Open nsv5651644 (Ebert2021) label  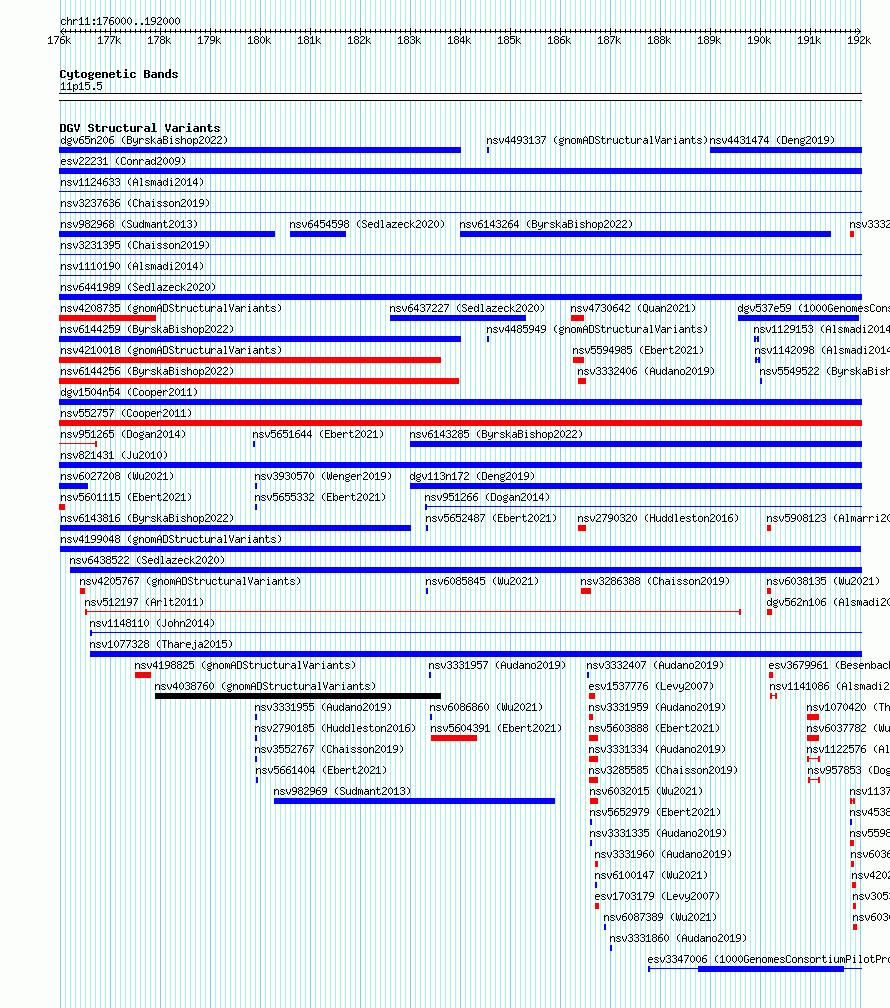(x=318, y=435)
